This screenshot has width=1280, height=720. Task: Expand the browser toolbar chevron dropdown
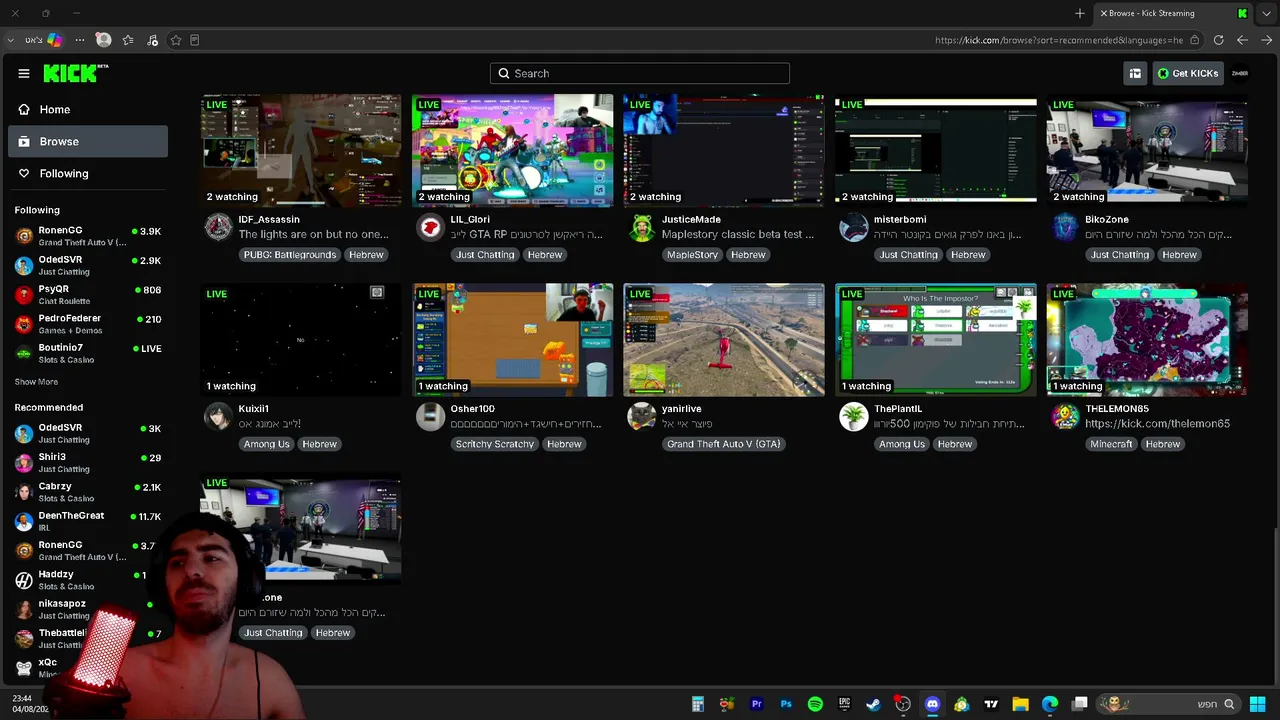11,40
